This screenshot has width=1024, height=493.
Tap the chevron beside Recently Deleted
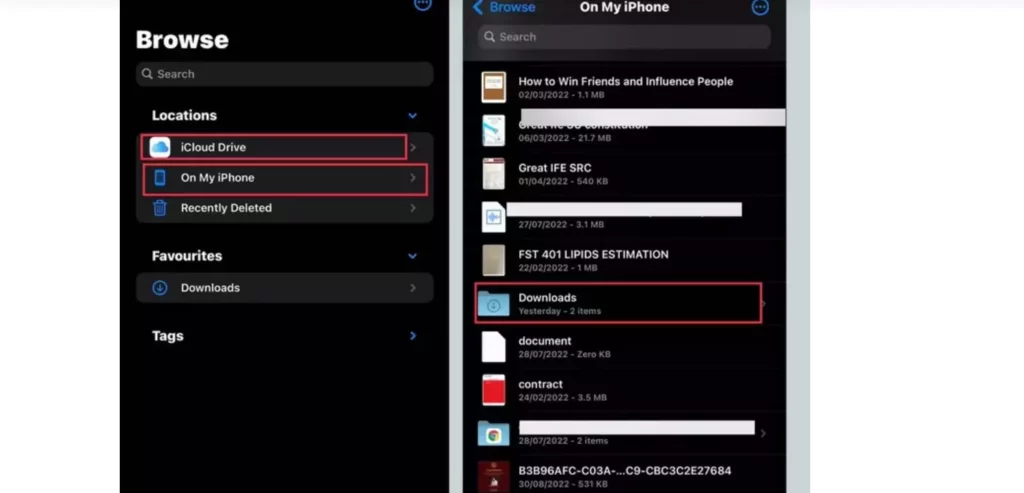pos(413,208)
